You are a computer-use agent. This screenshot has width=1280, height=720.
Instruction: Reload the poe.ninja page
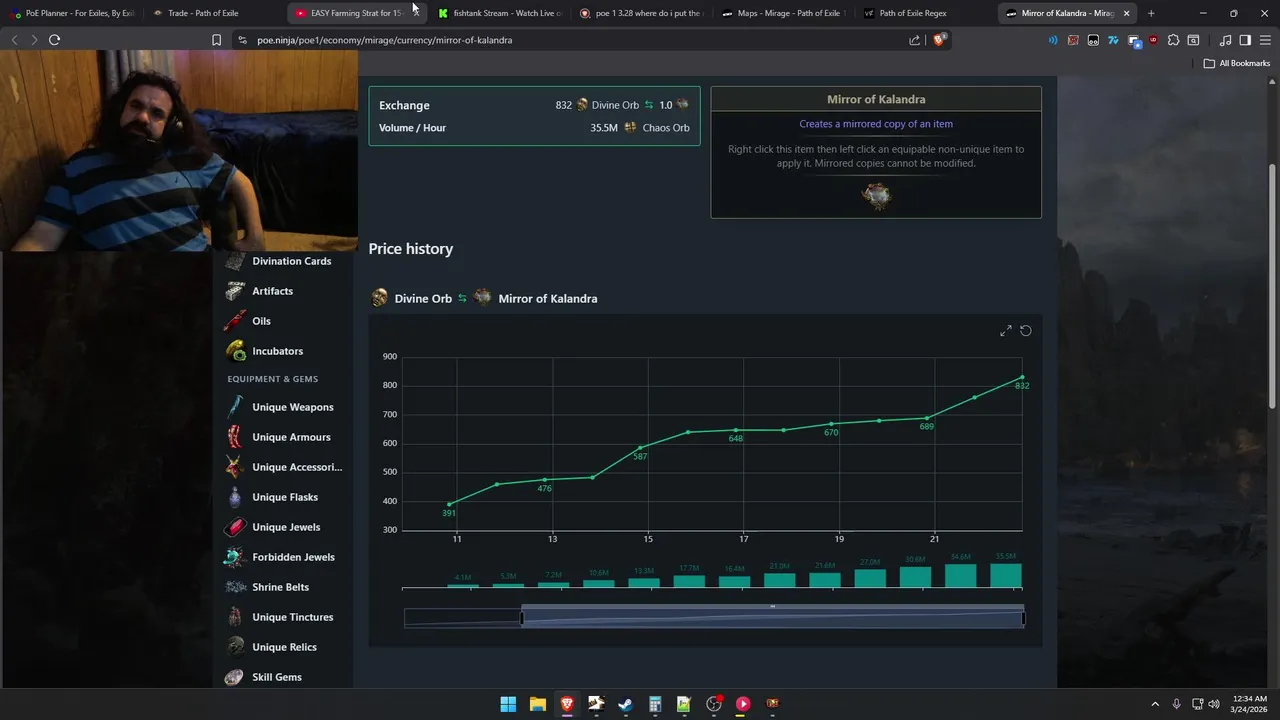(54, 40)
